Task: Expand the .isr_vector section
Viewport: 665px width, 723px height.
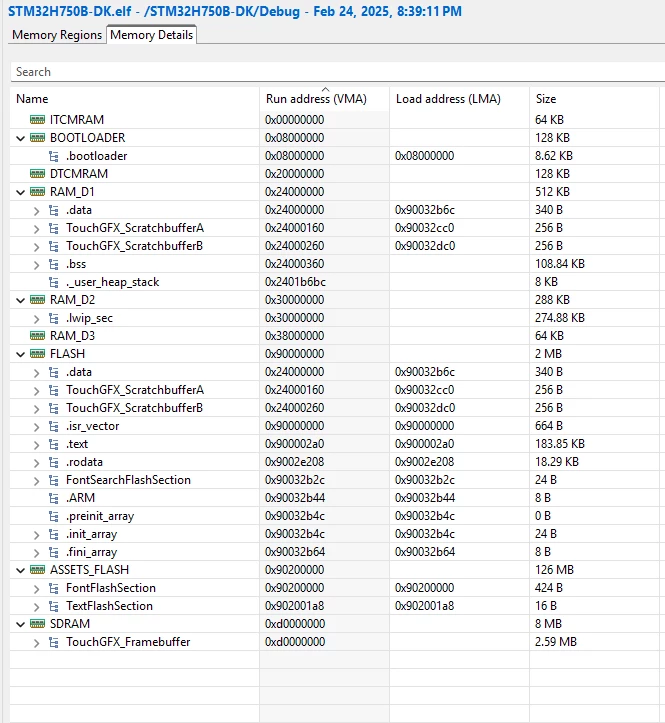Action: 36,427
